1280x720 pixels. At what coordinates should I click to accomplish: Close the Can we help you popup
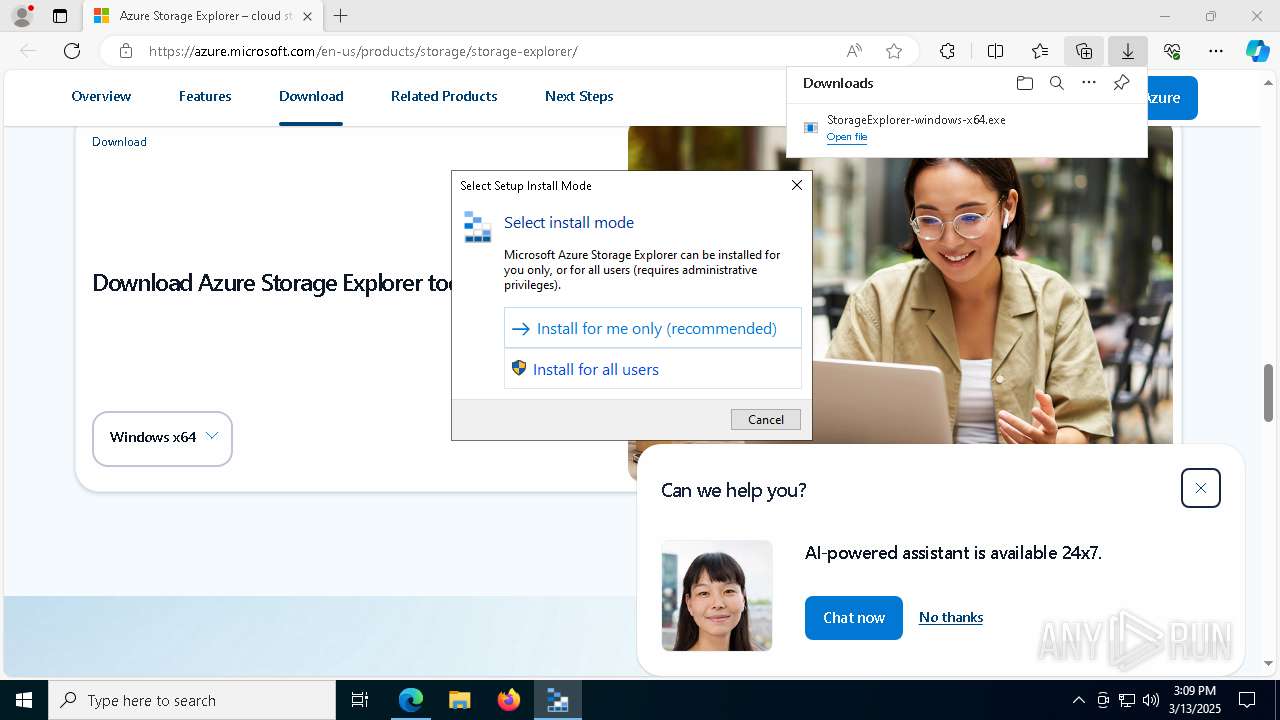click(1200, 488)
